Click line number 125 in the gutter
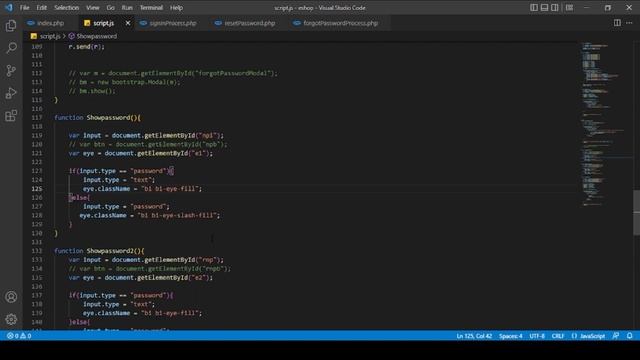Image resolution: width=640 pixels, height=360 pixels. 37,189
